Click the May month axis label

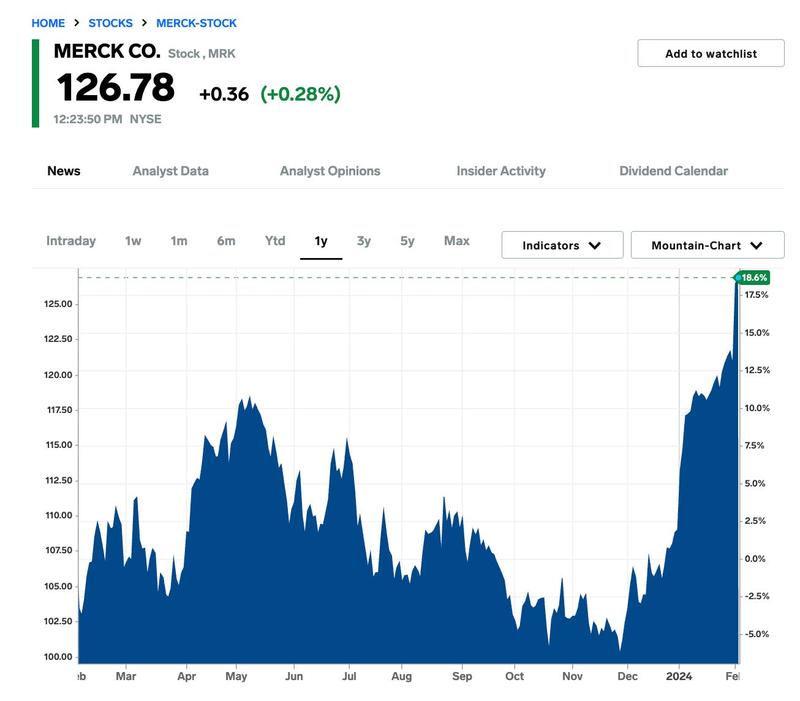click(236, 676)
